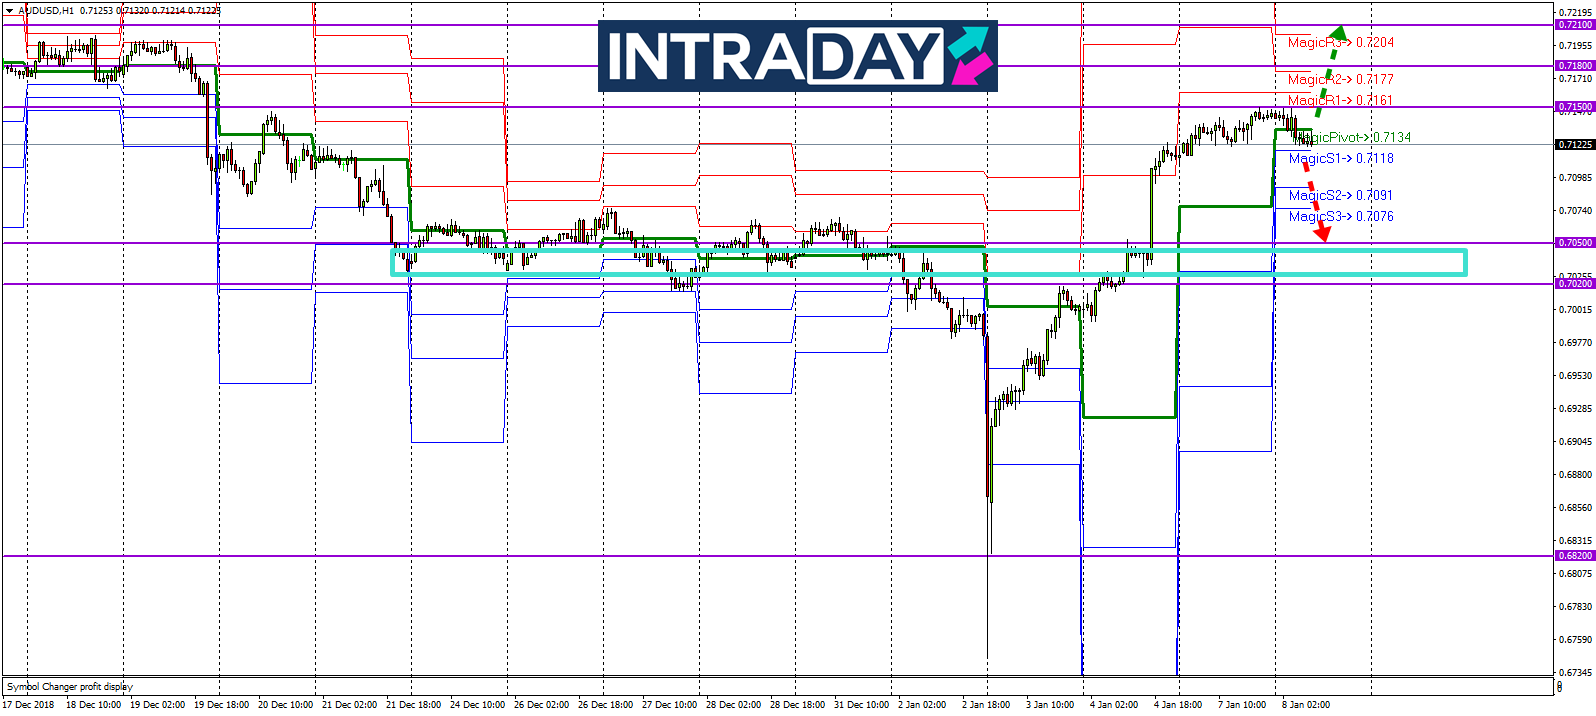This screenshot has width=1596, height=716.
Task: Click the 17 Dec 2018 date label
Action: click(28, 705)
